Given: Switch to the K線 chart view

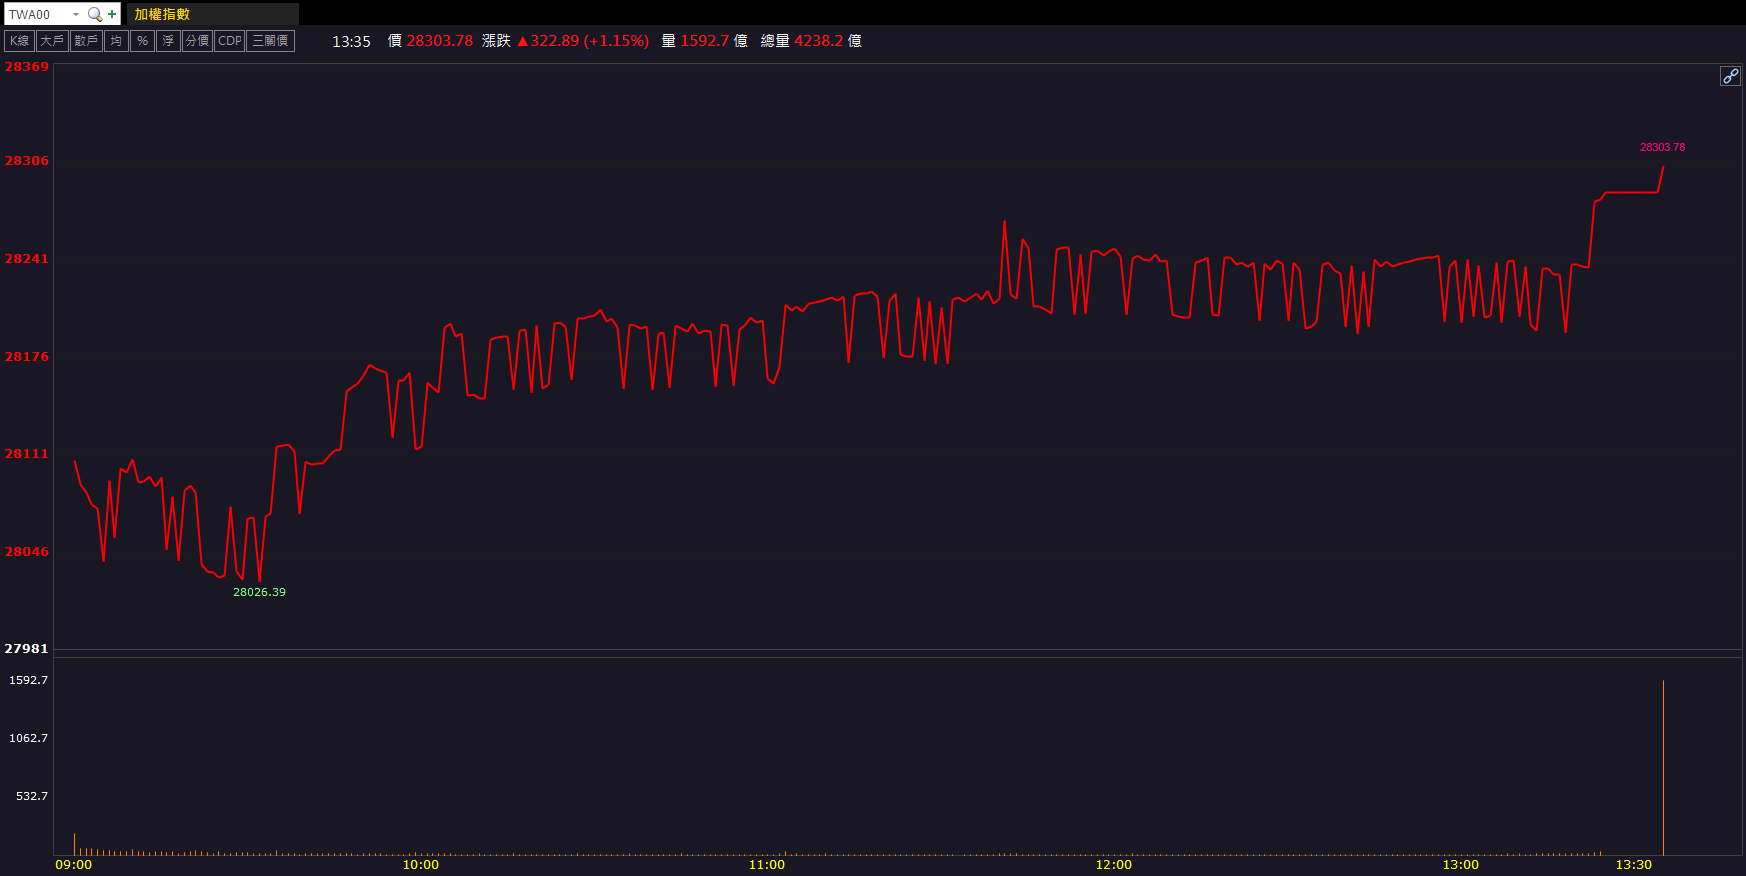Looking at the screenshot, I should click(20, 41).
